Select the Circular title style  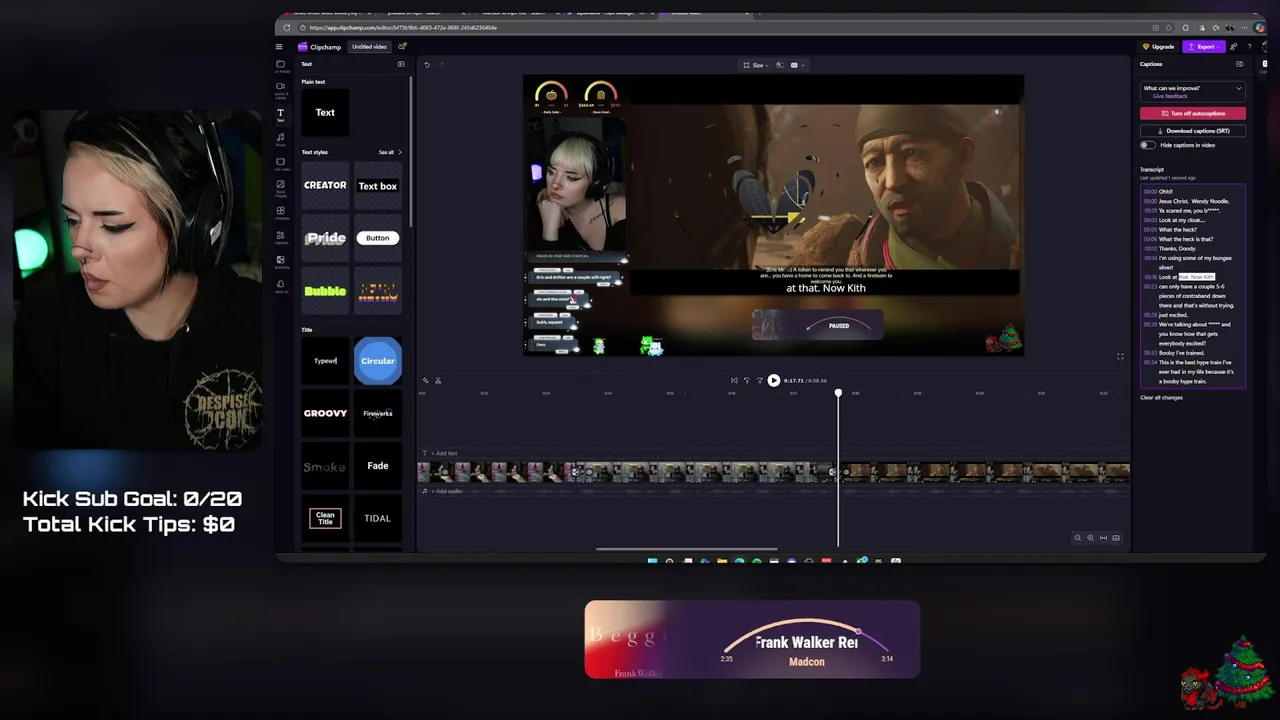377,361
